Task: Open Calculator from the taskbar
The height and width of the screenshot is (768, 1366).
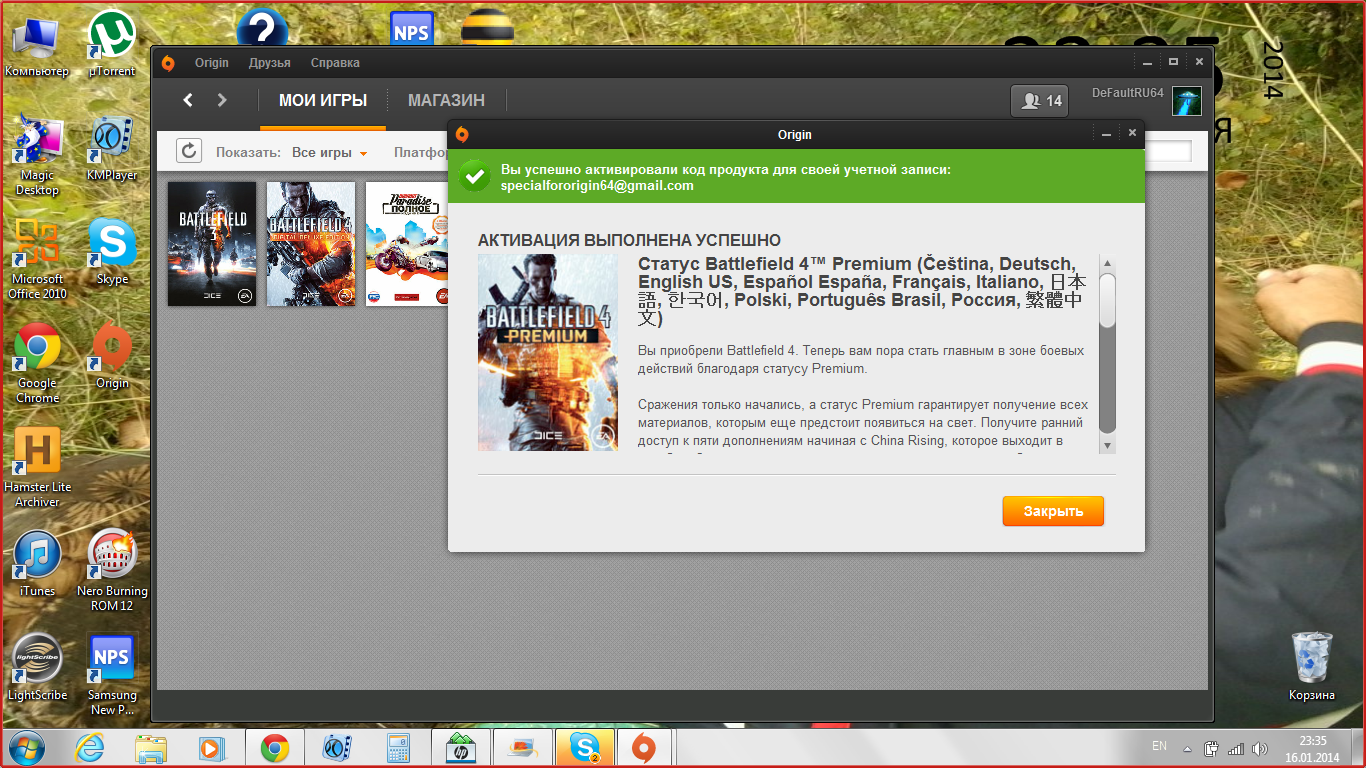Action: [x=399, y=747]
